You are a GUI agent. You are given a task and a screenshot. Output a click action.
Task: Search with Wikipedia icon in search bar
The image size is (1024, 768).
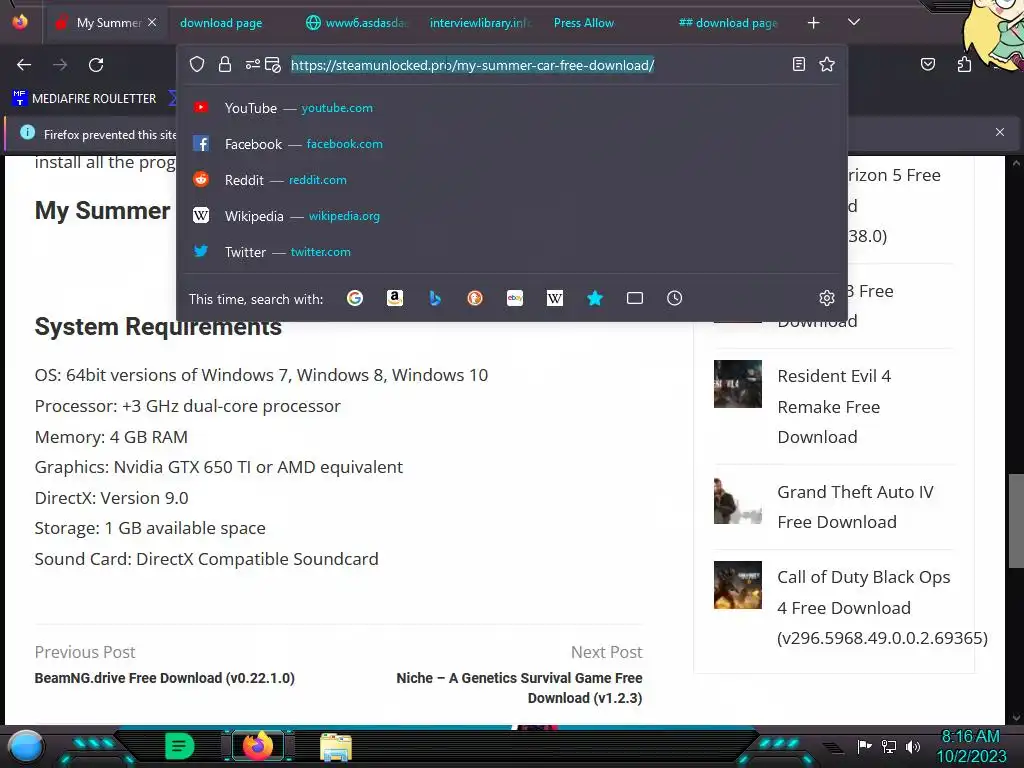pos(554,298)
